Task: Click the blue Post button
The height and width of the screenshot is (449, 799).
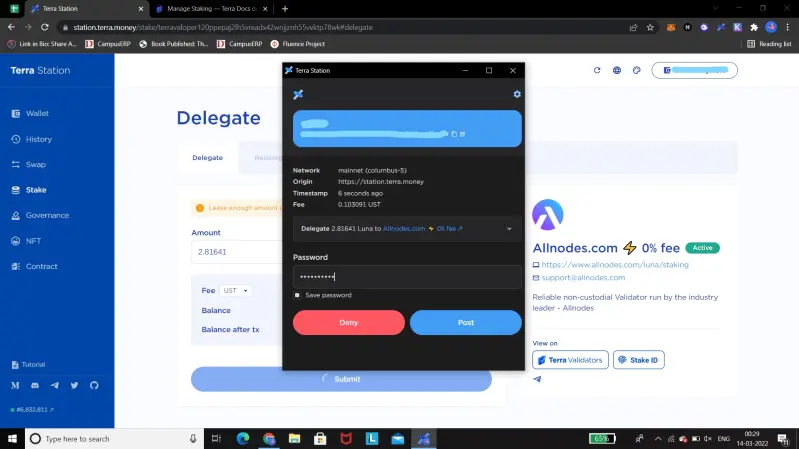Action: click(465, 323)
